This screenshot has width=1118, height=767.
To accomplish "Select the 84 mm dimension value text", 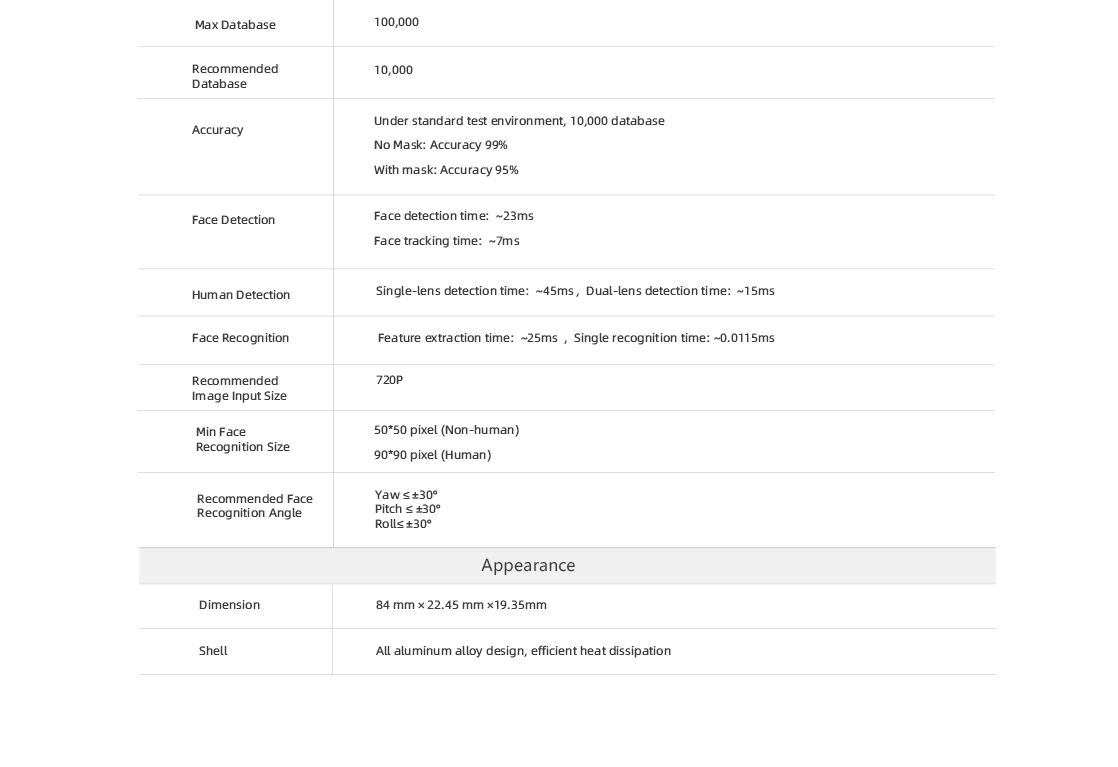I will point(461,605).
